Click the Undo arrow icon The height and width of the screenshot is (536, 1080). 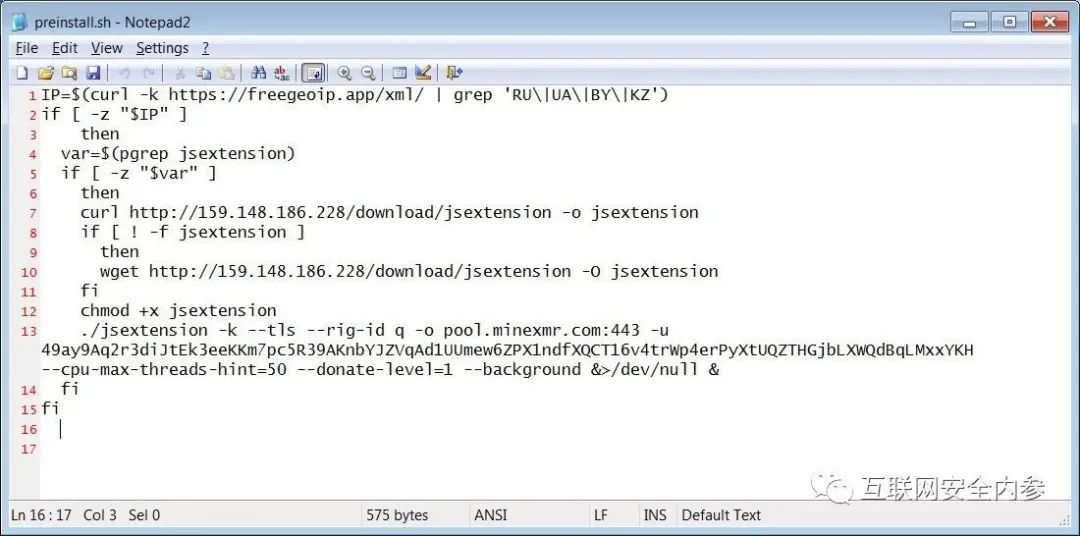[x=125, y=72]
